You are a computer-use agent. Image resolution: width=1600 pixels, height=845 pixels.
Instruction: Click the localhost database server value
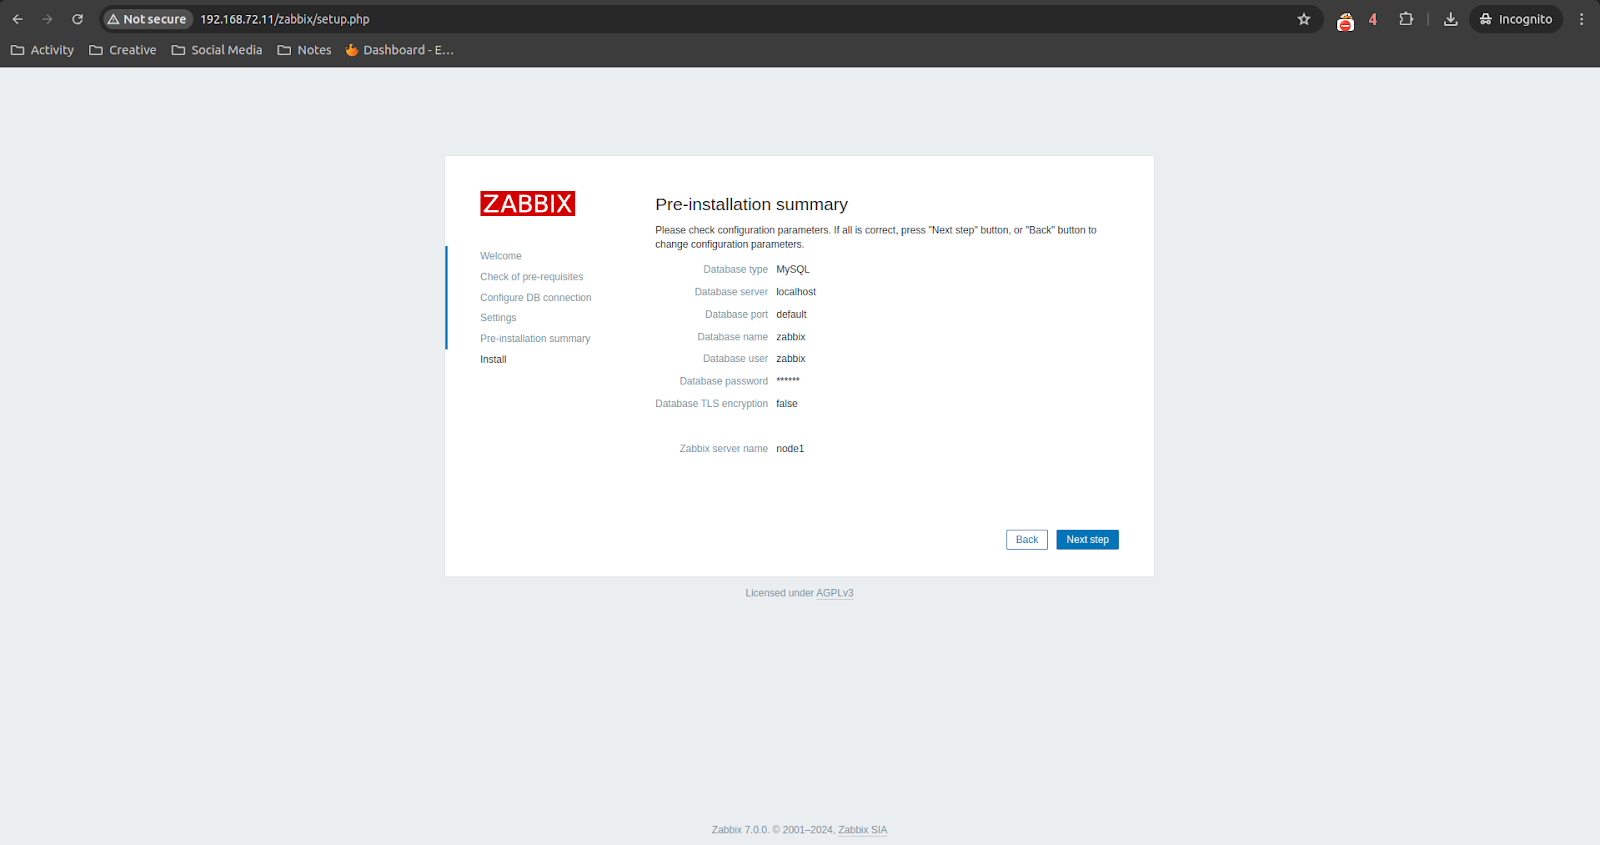(796, 292)
